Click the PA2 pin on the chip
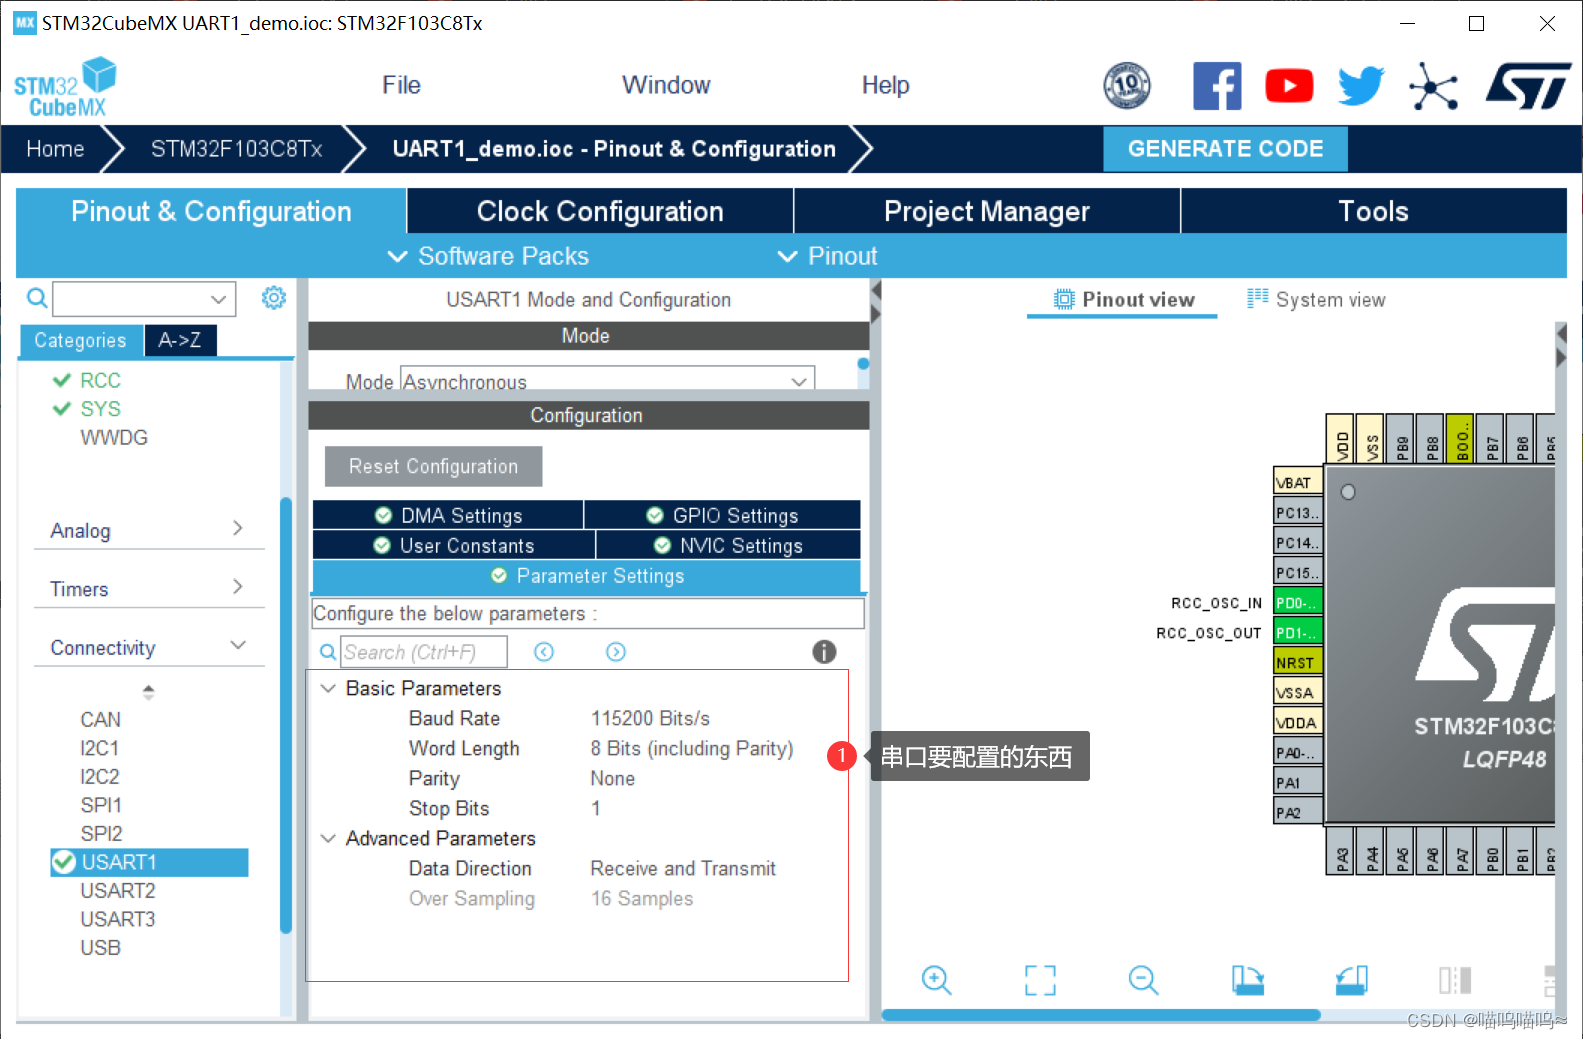1583x1039 pixels. tap(1298, 812)
